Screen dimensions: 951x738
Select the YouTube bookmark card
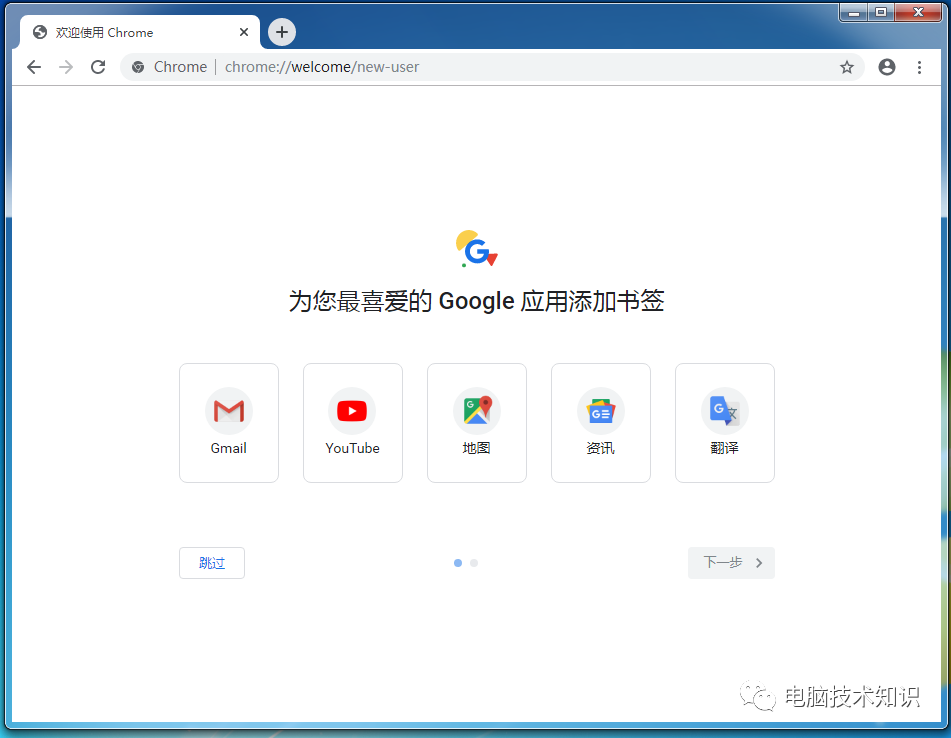[x=352, y=423]
